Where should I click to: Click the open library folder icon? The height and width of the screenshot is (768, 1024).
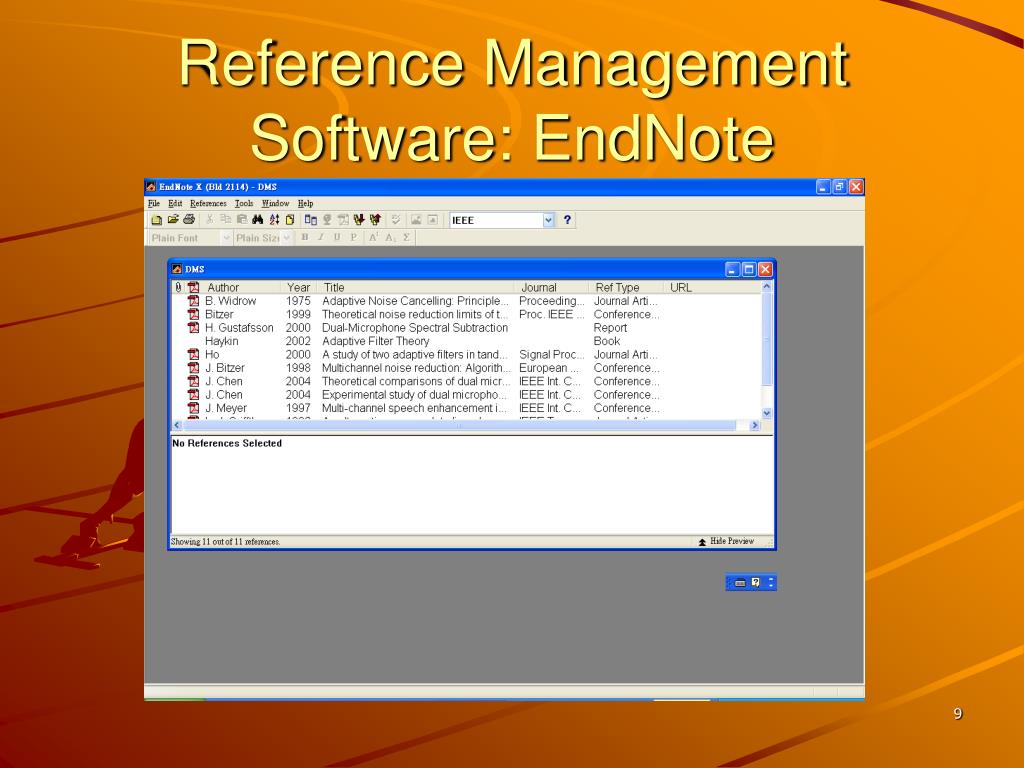coord(172,220)
